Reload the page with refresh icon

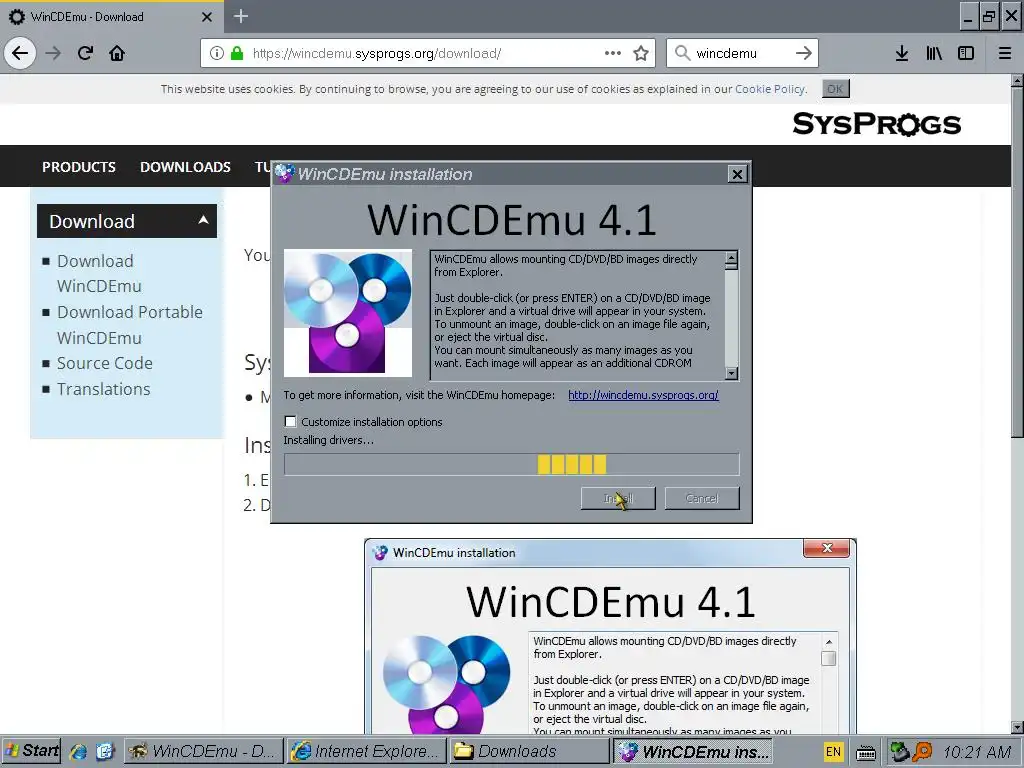pyautogui.click(x=86, y=53)
